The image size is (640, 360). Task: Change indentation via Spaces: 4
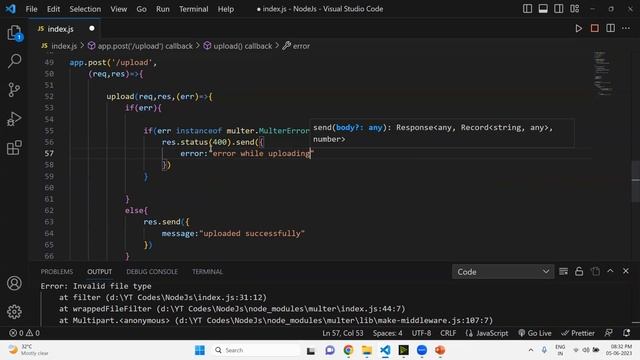(387, 333)
